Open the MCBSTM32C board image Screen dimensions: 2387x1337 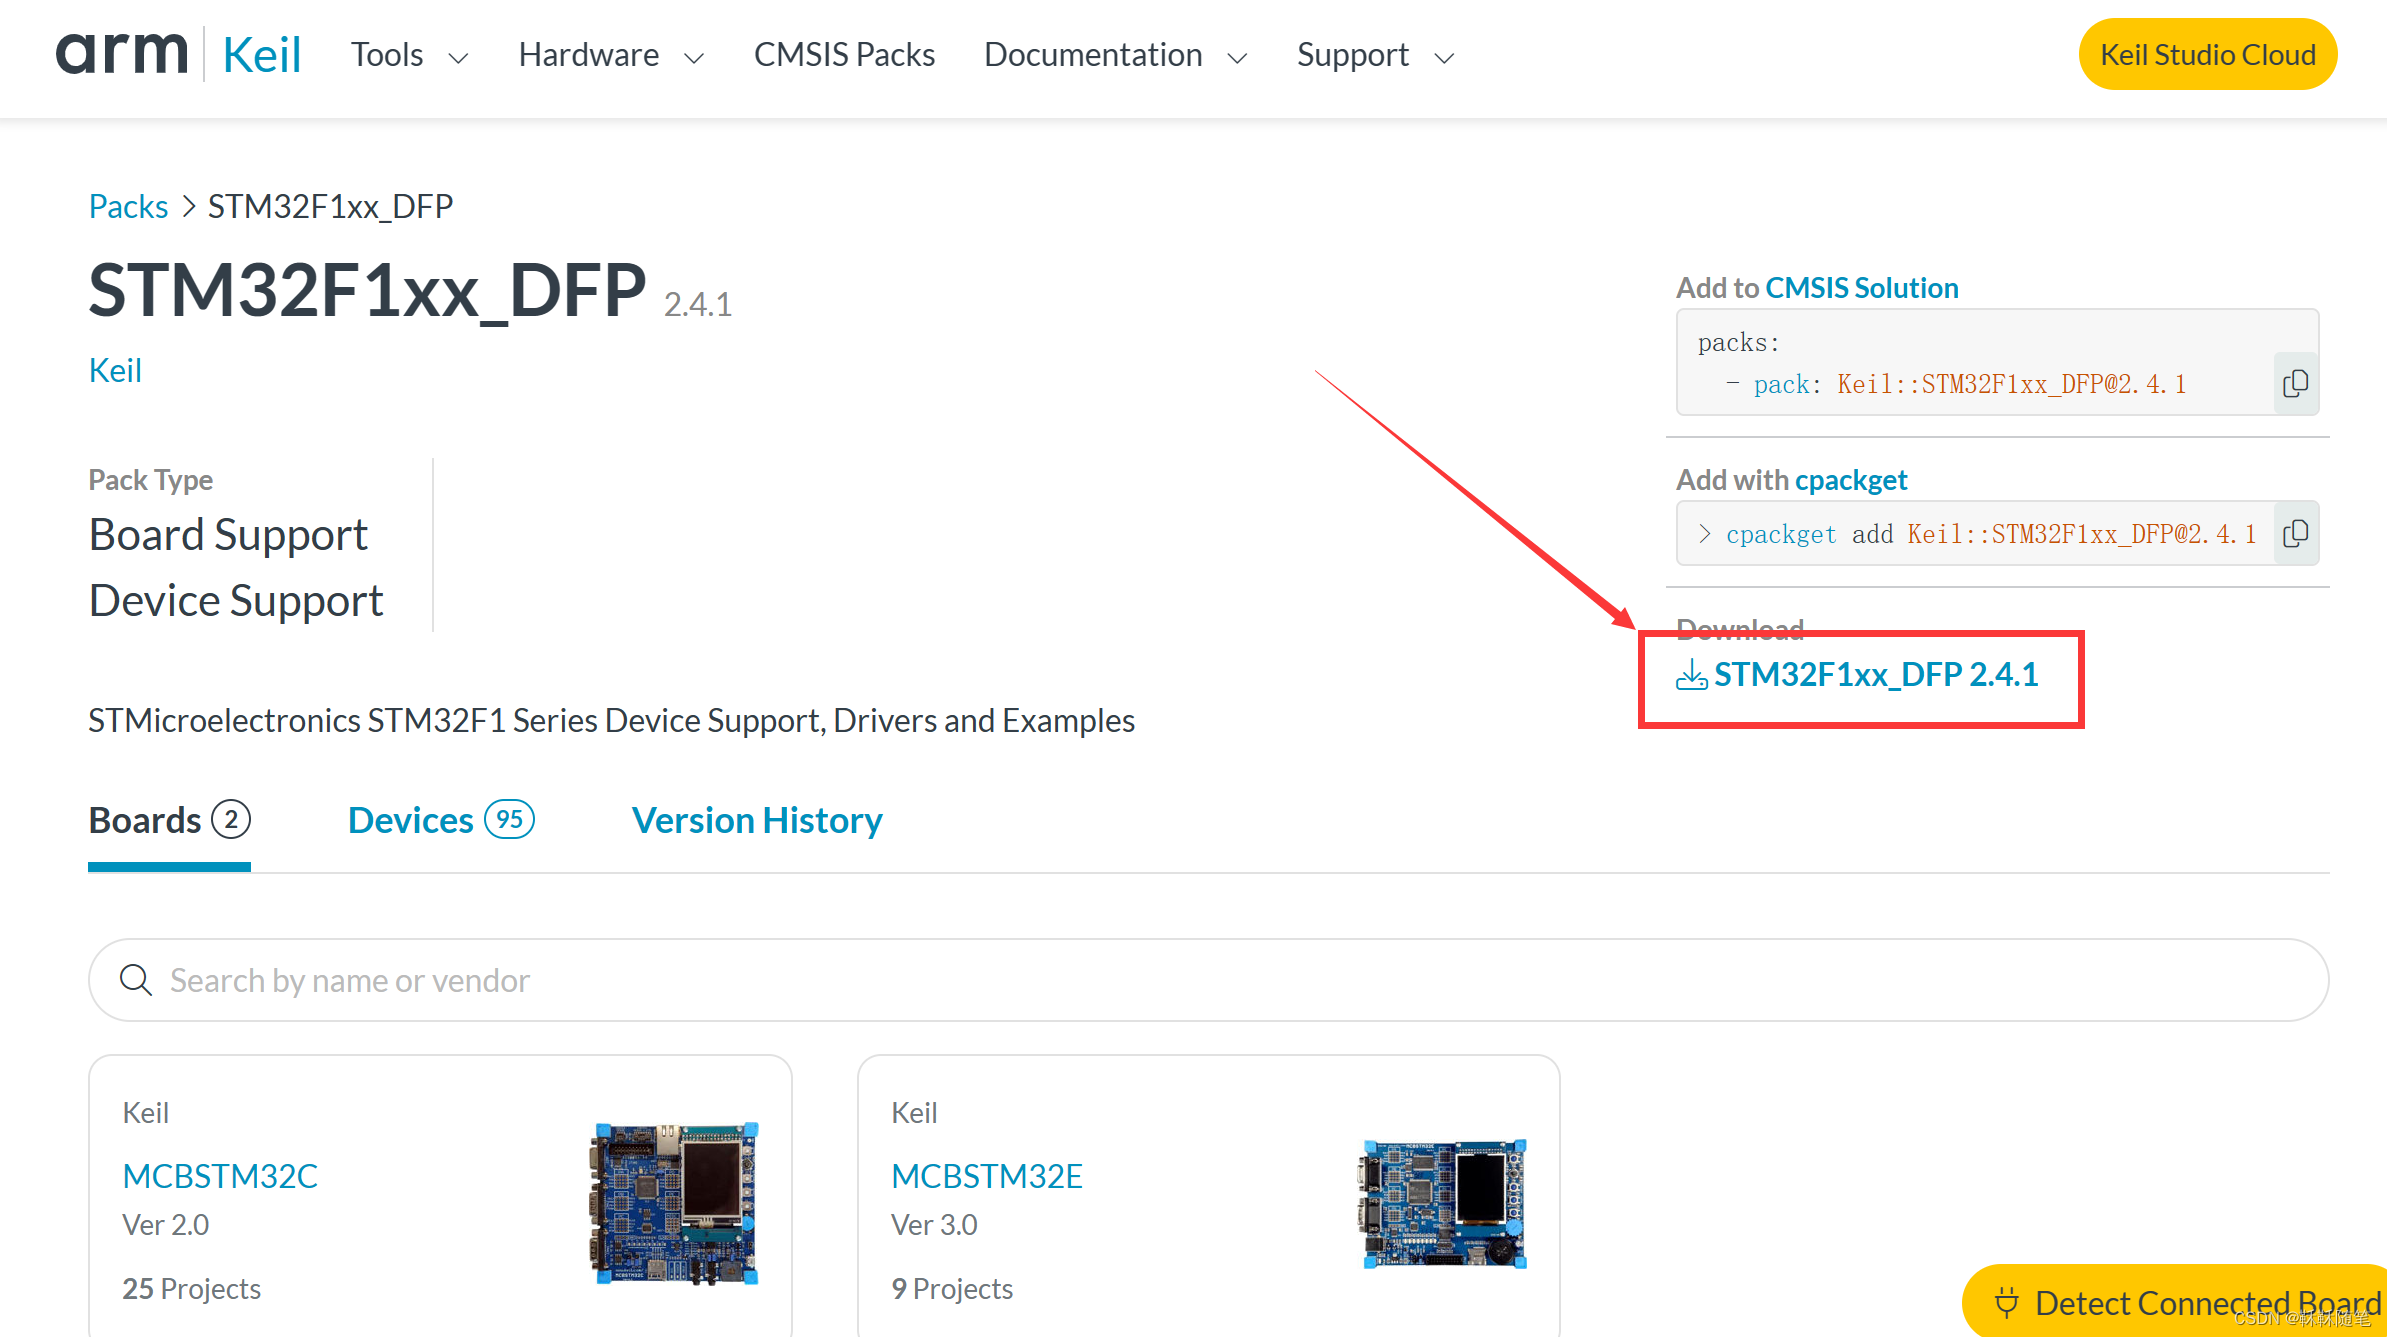(676, 1202)
